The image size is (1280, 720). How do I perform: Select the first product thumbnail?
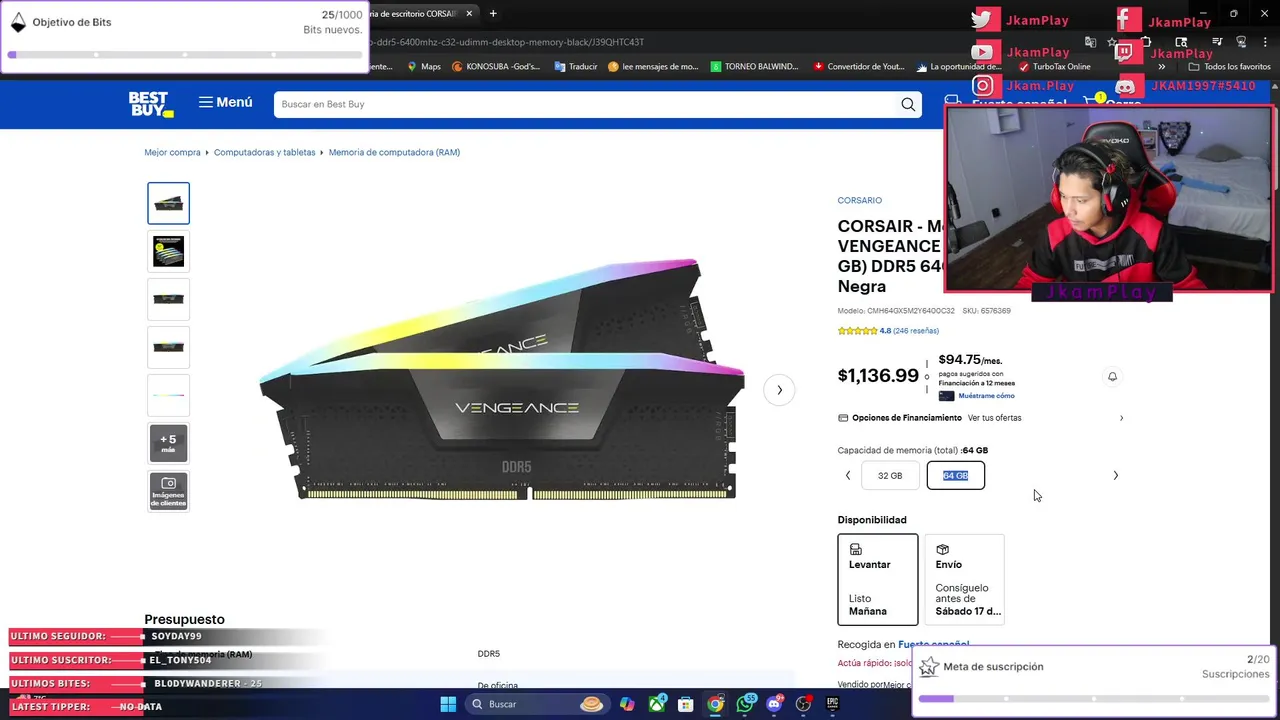(x=168, y=203)
